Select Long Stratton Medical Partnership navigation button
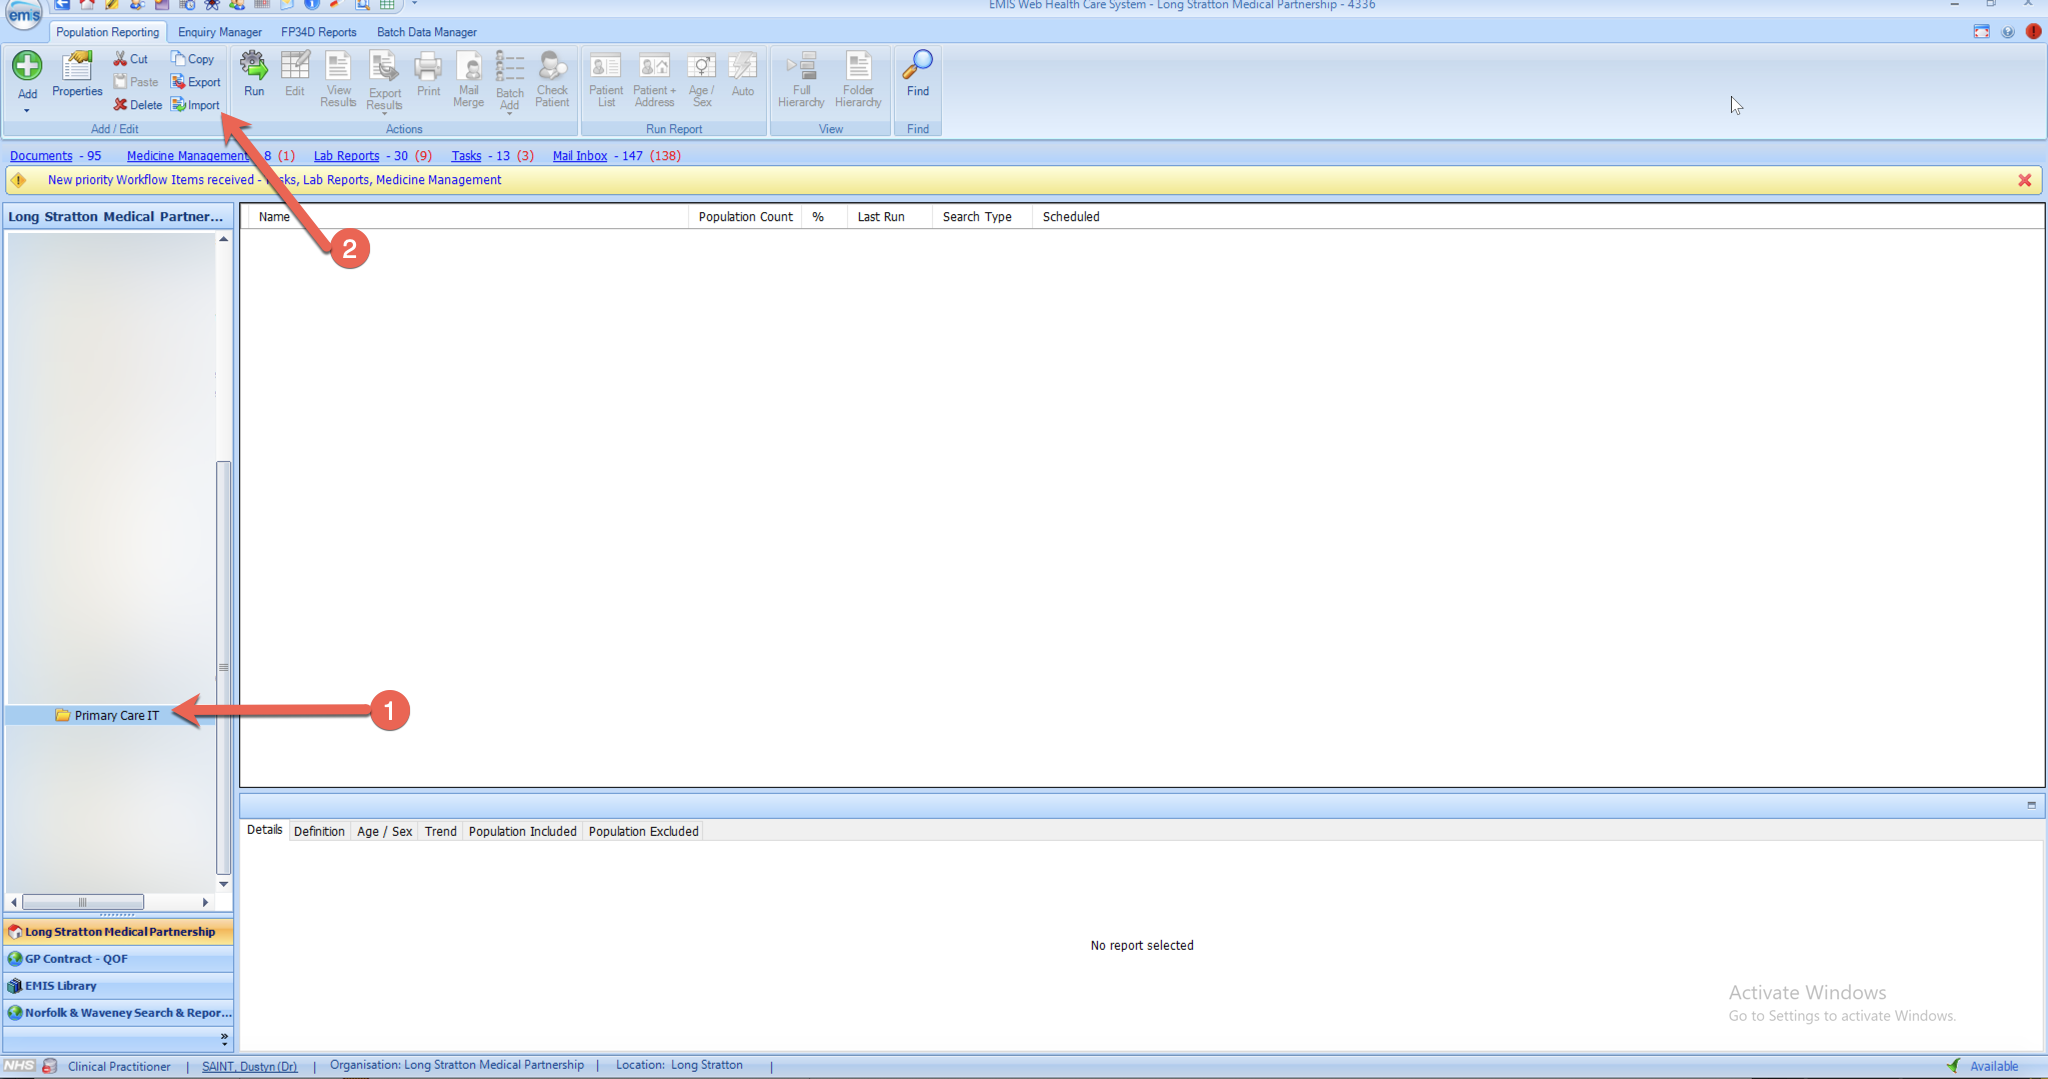Viewport: 2048px width, 1079px height. (118, 932)
